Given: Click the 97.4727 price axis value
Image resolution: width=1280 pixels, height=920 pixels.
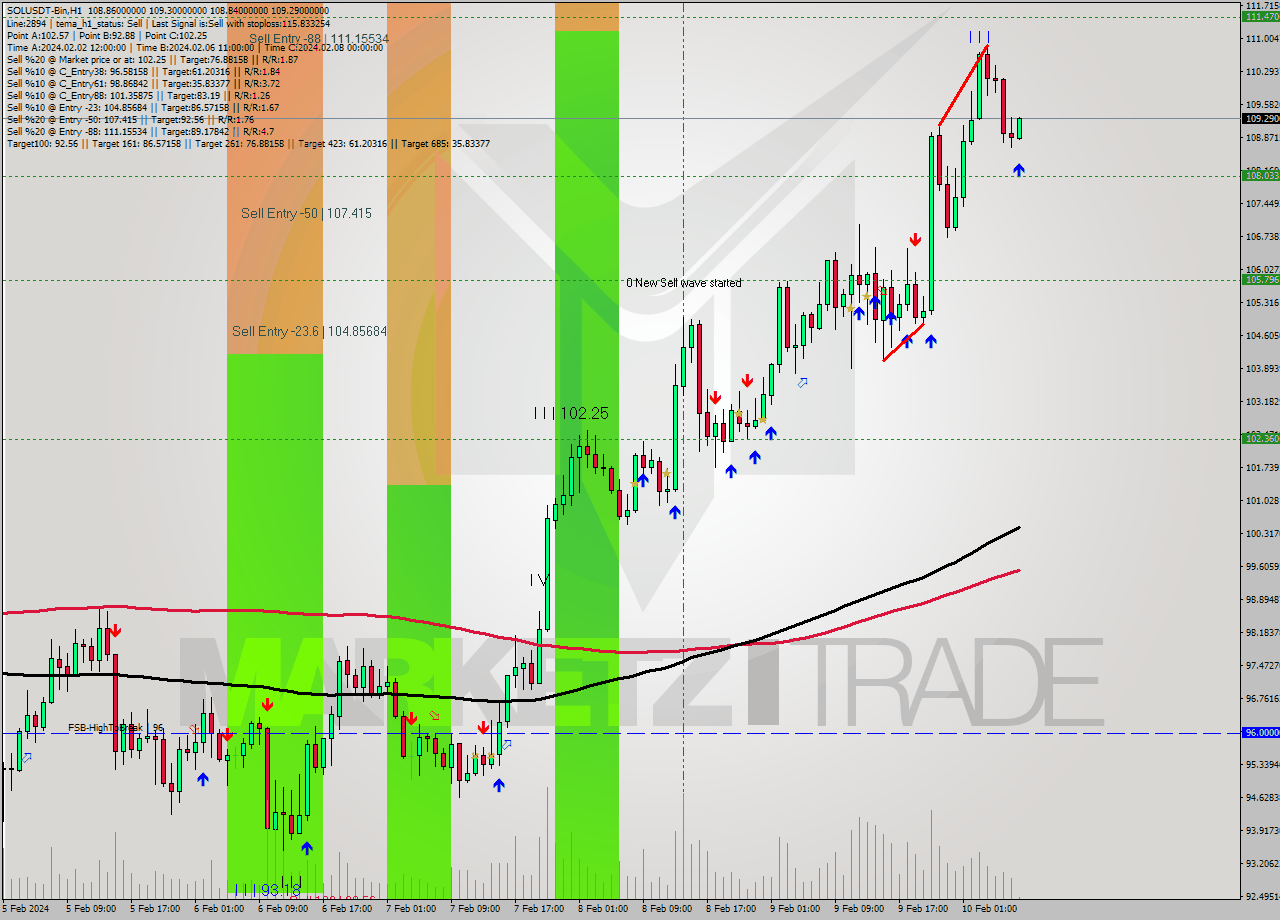Looking at the screenshot, I should point(1262,665).
